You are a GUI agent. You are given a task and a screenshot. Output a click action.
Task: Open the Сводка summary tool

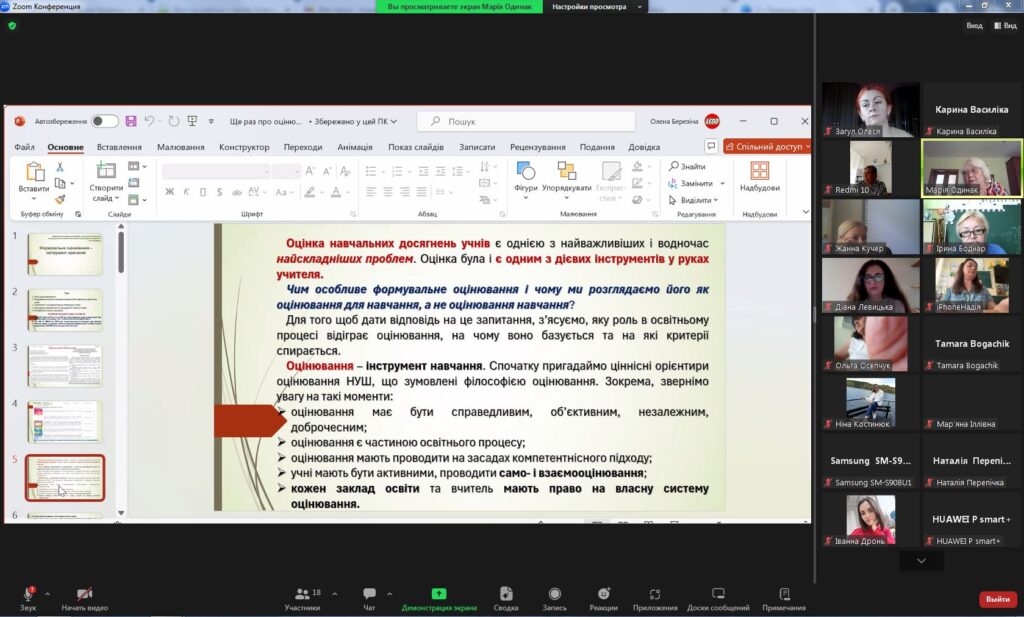(x=506, y=595)
